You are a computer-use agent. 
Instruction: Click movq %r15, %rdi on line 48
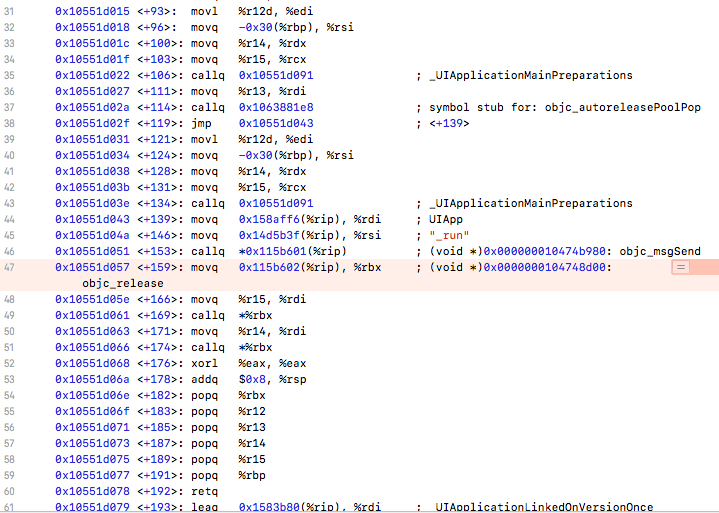tap(249, 299)
